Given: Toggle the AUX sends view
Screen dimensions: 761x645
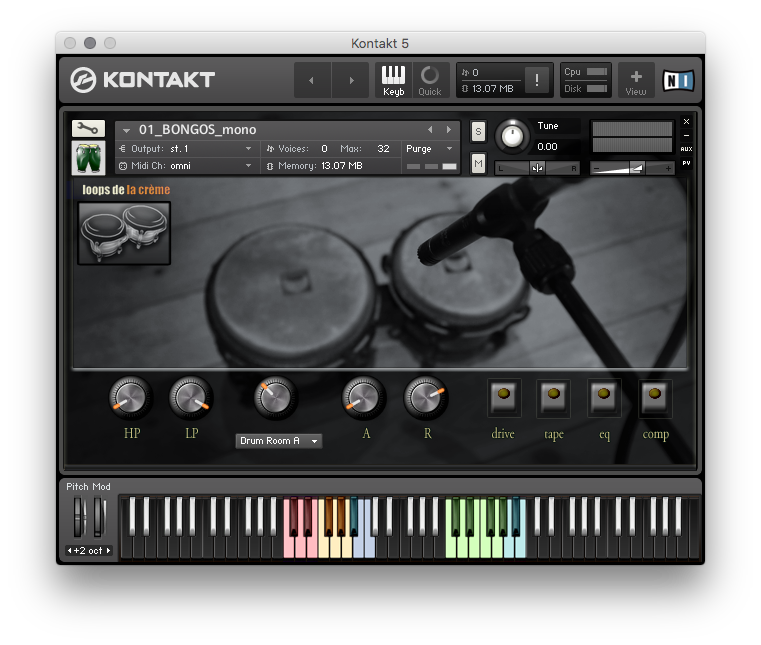Looking at the screenshot, I should click(686, 149).
